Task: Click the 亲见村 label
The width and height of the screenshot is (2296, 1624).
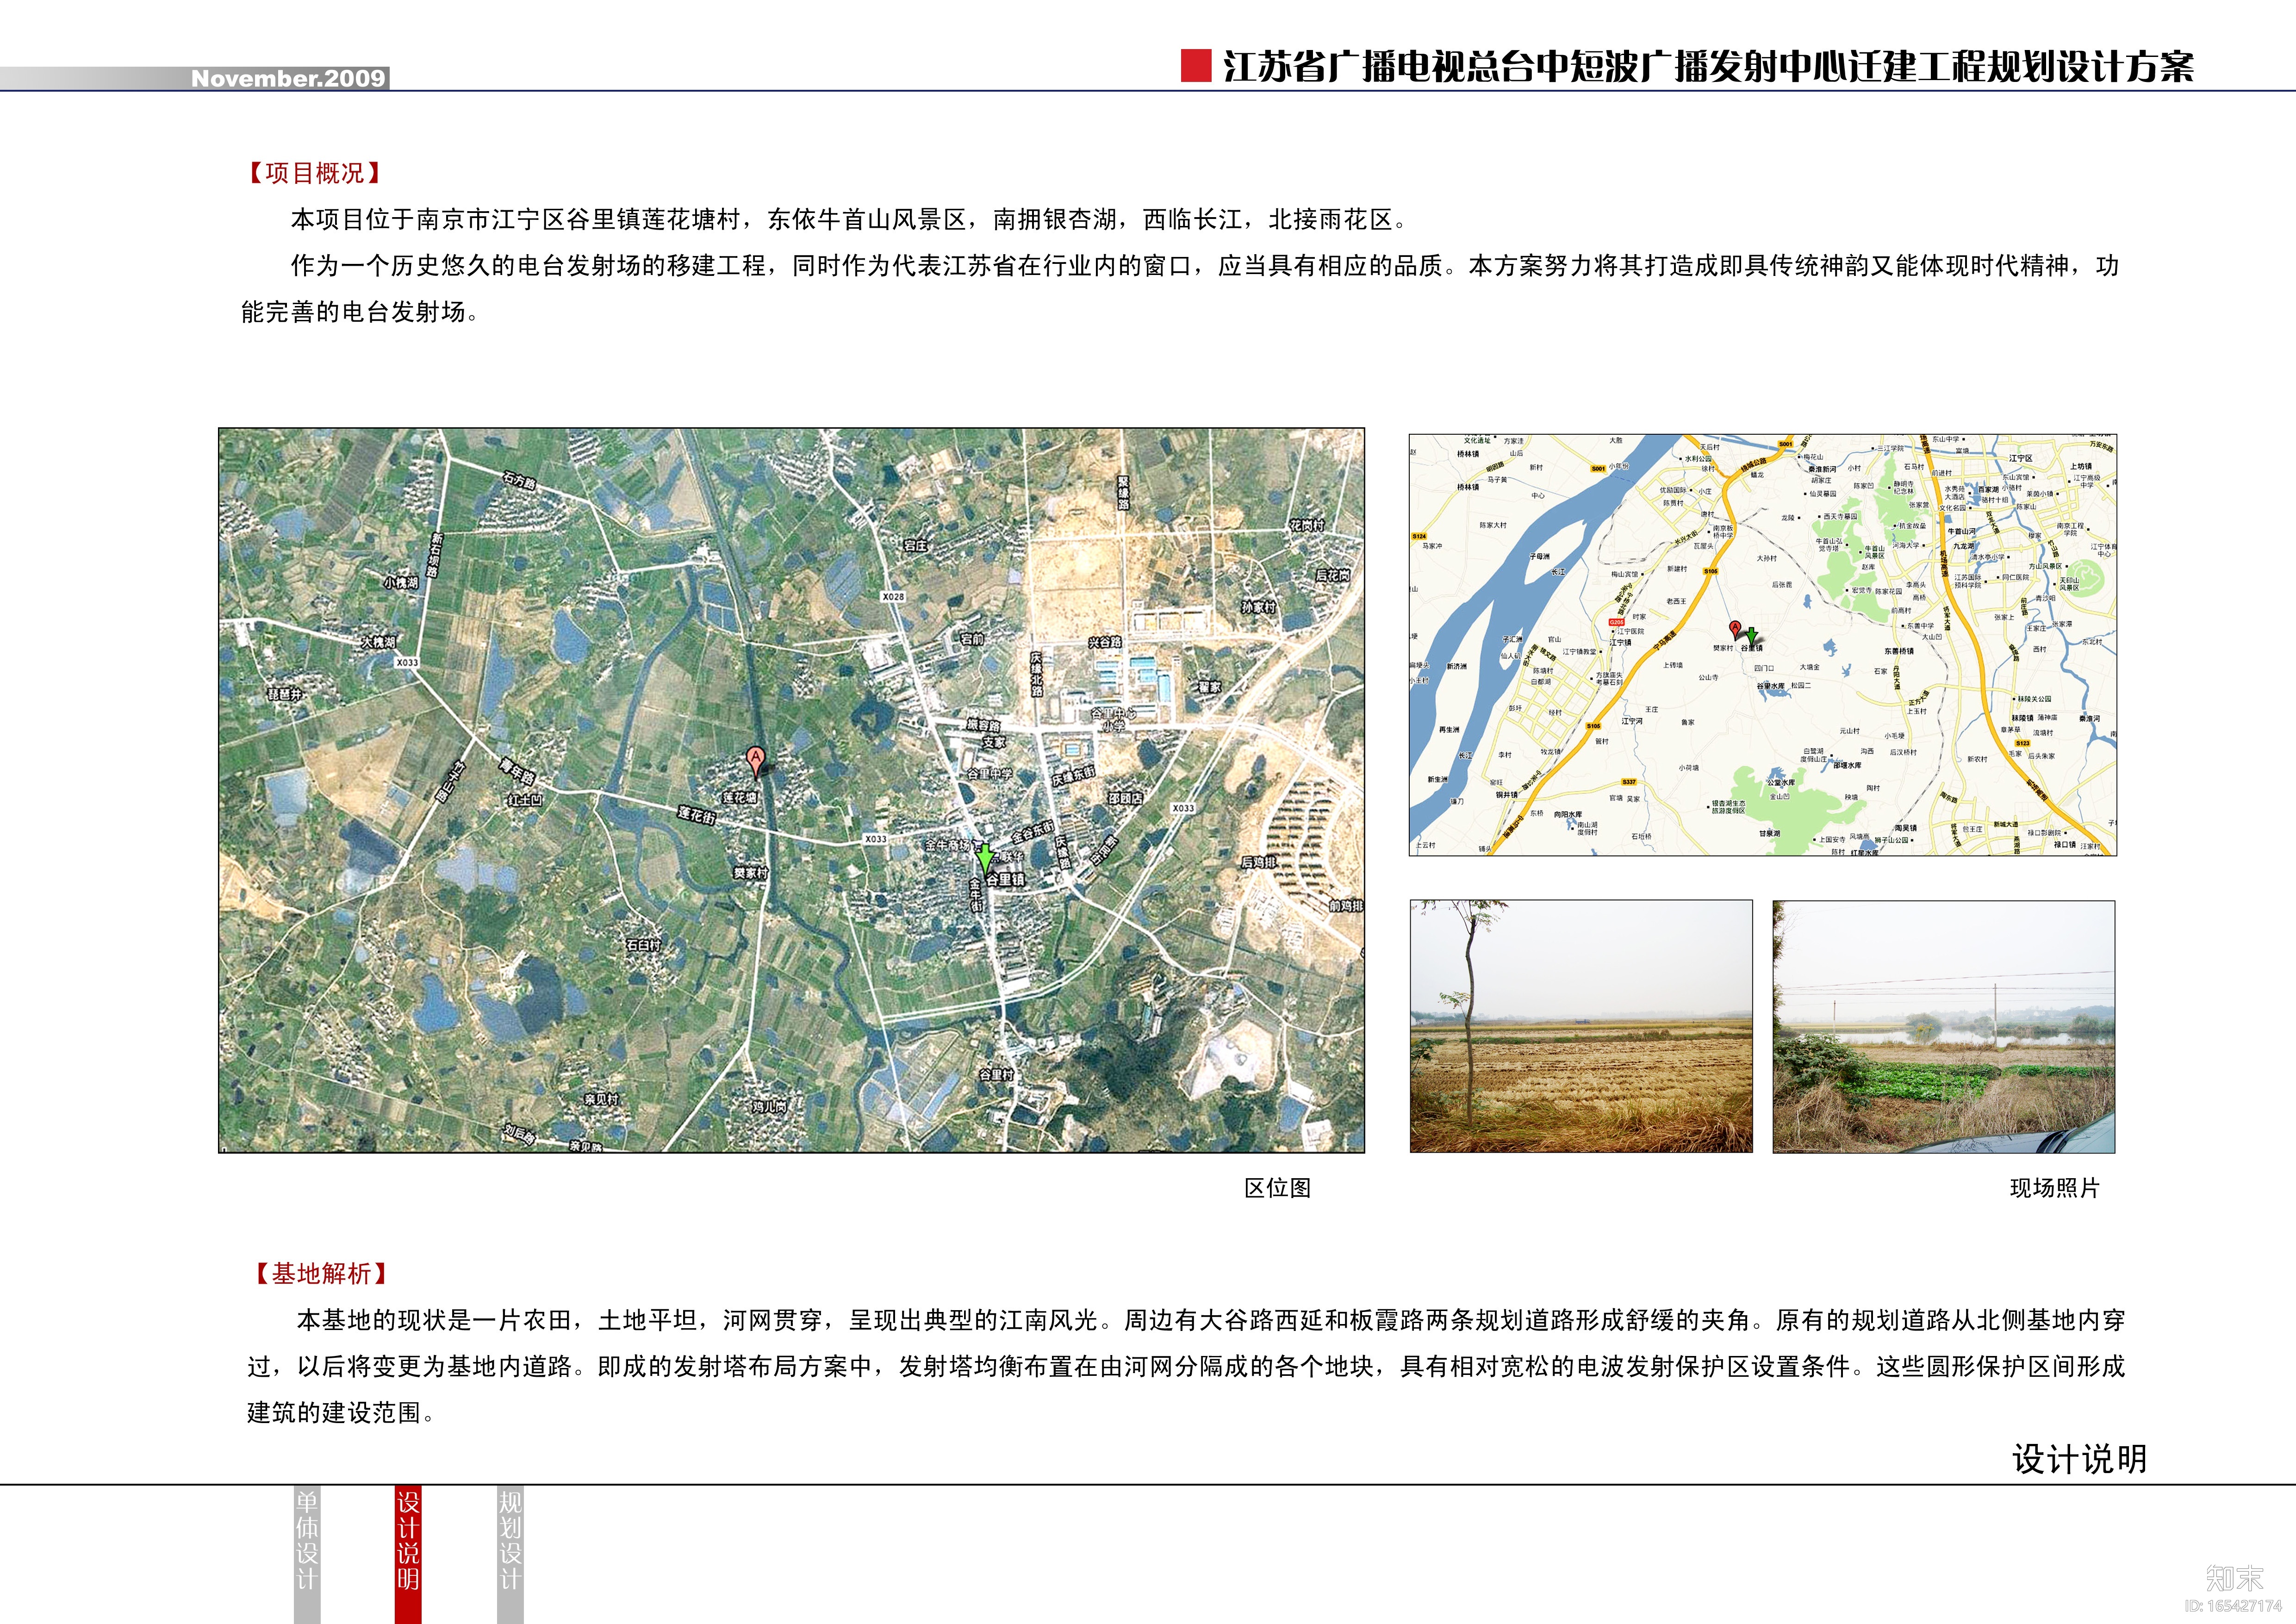Action: point(601,1099)
